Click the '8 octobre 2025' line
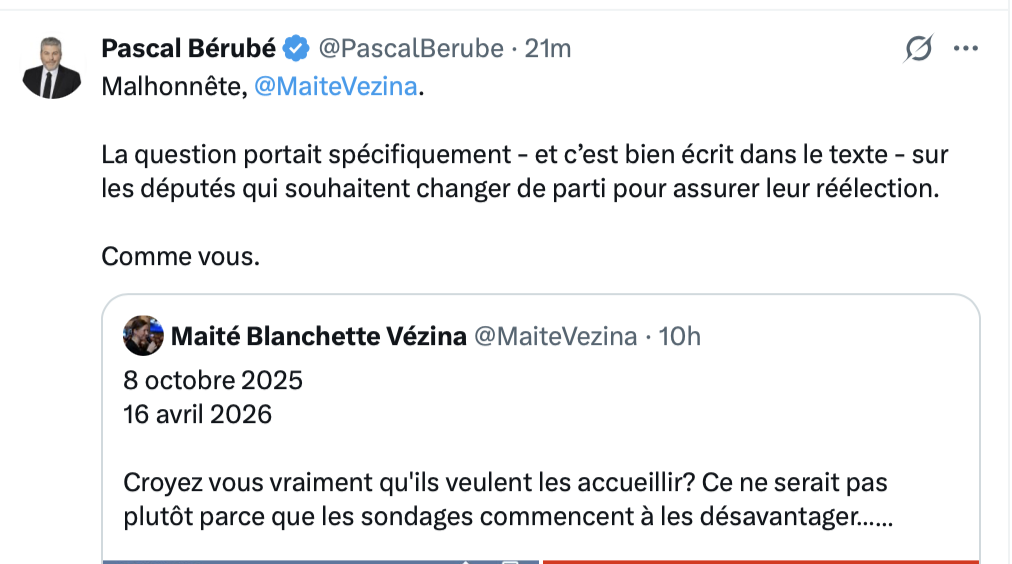This screenshot has height=564, width=1012. click(213, 380)
